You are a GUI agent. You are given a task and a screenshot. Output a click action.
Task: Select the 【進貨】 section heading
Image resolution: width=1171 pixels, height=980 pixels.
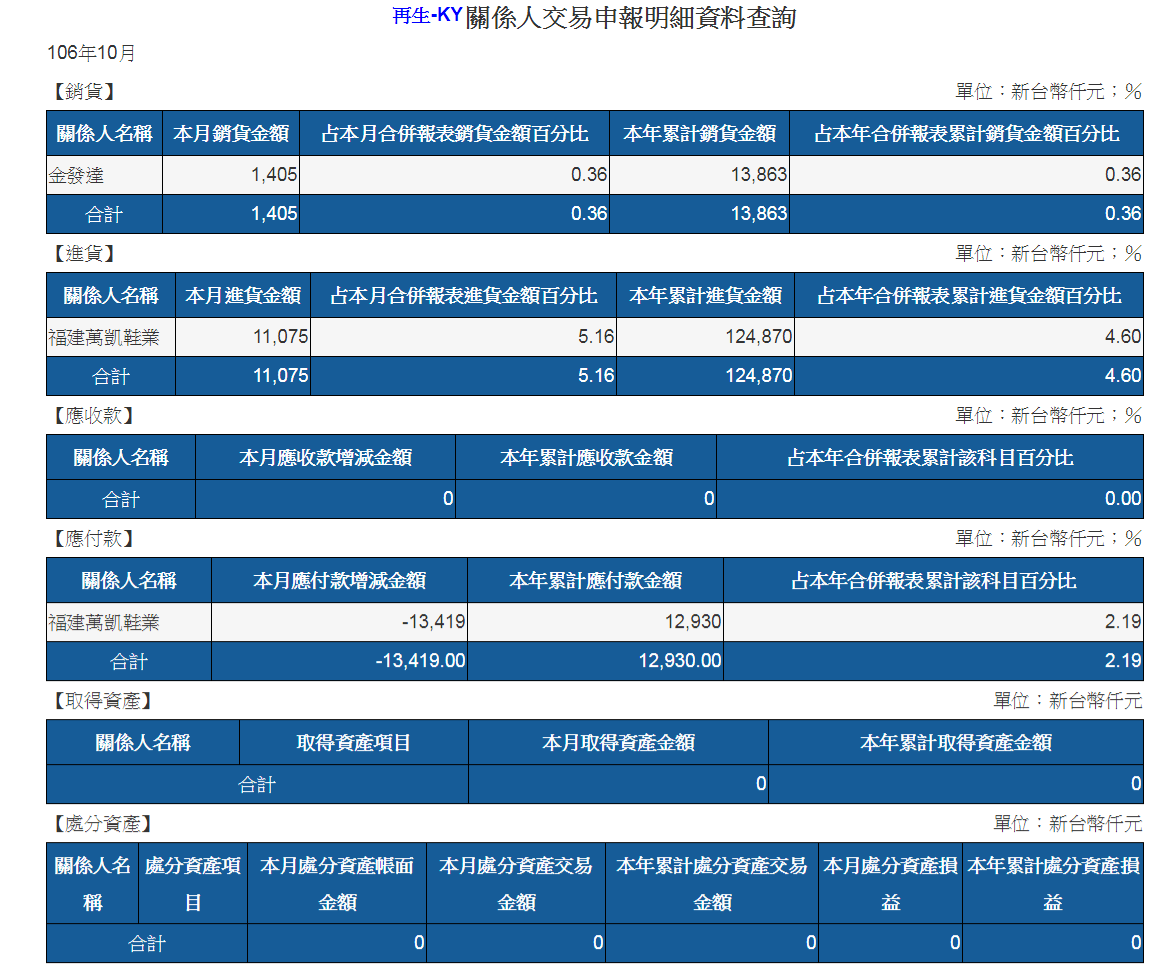click(84, 254)
